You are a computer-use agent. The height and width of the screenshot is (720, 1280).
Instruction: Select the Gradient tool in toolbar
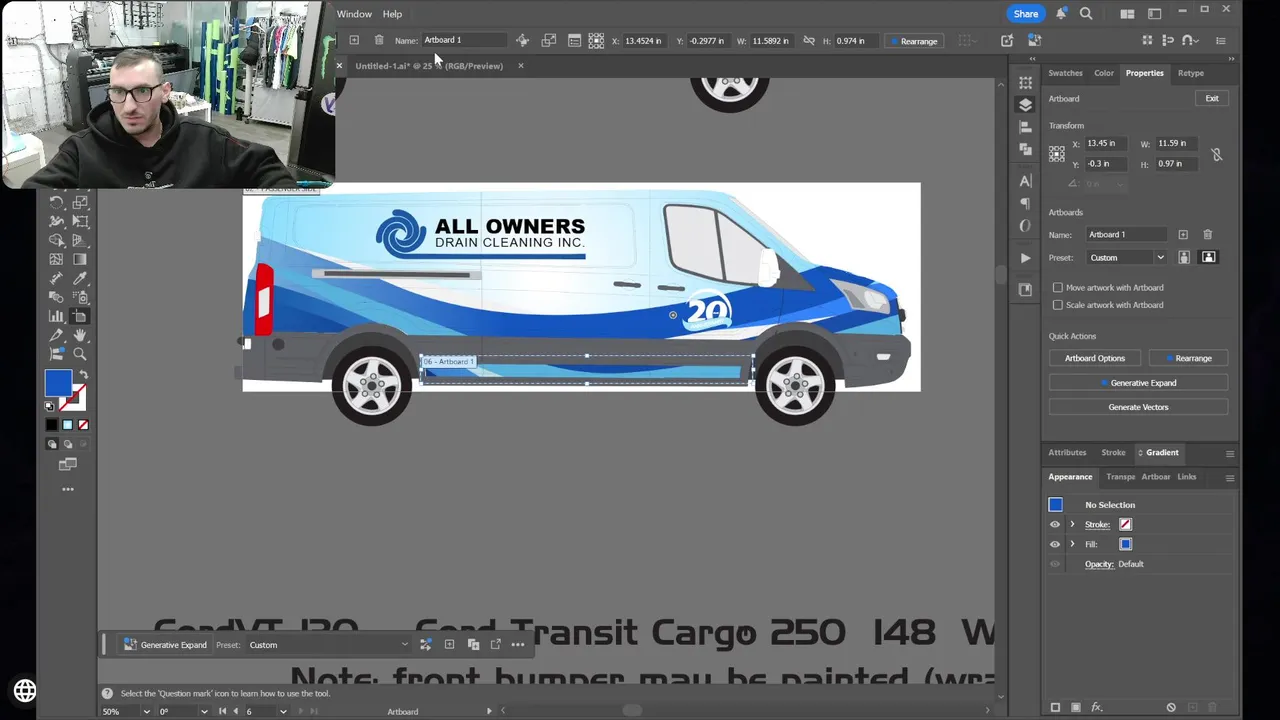tap(80, 259)
